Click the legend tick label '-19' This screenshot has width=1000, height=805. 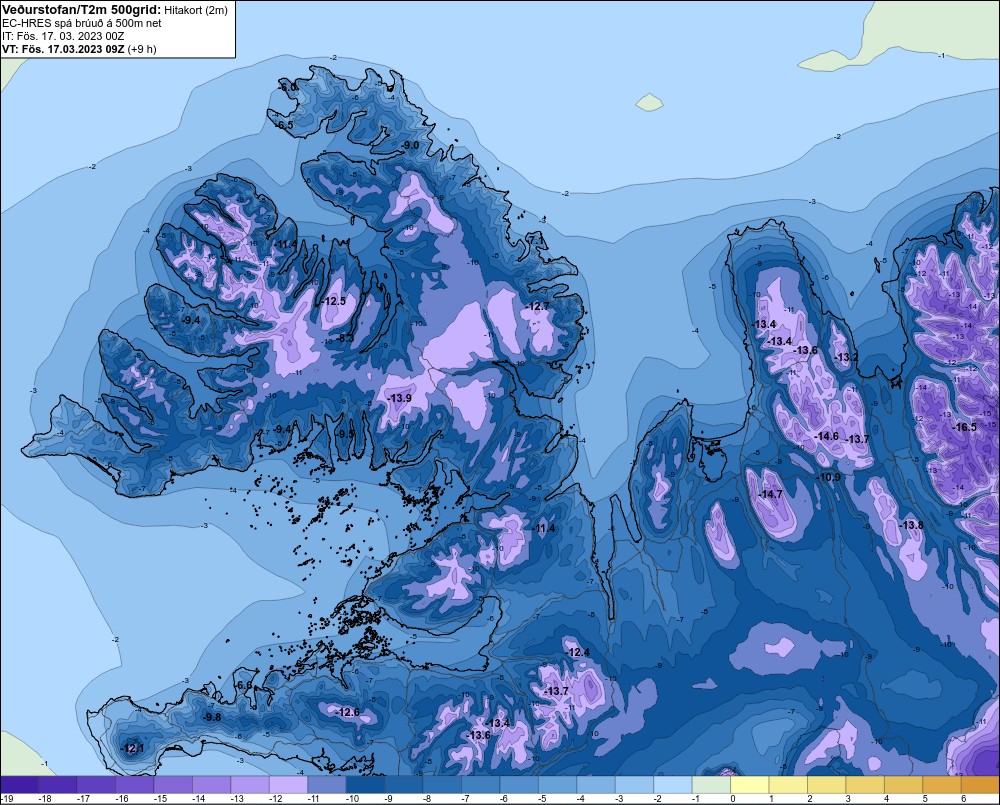tap(7, 799)
